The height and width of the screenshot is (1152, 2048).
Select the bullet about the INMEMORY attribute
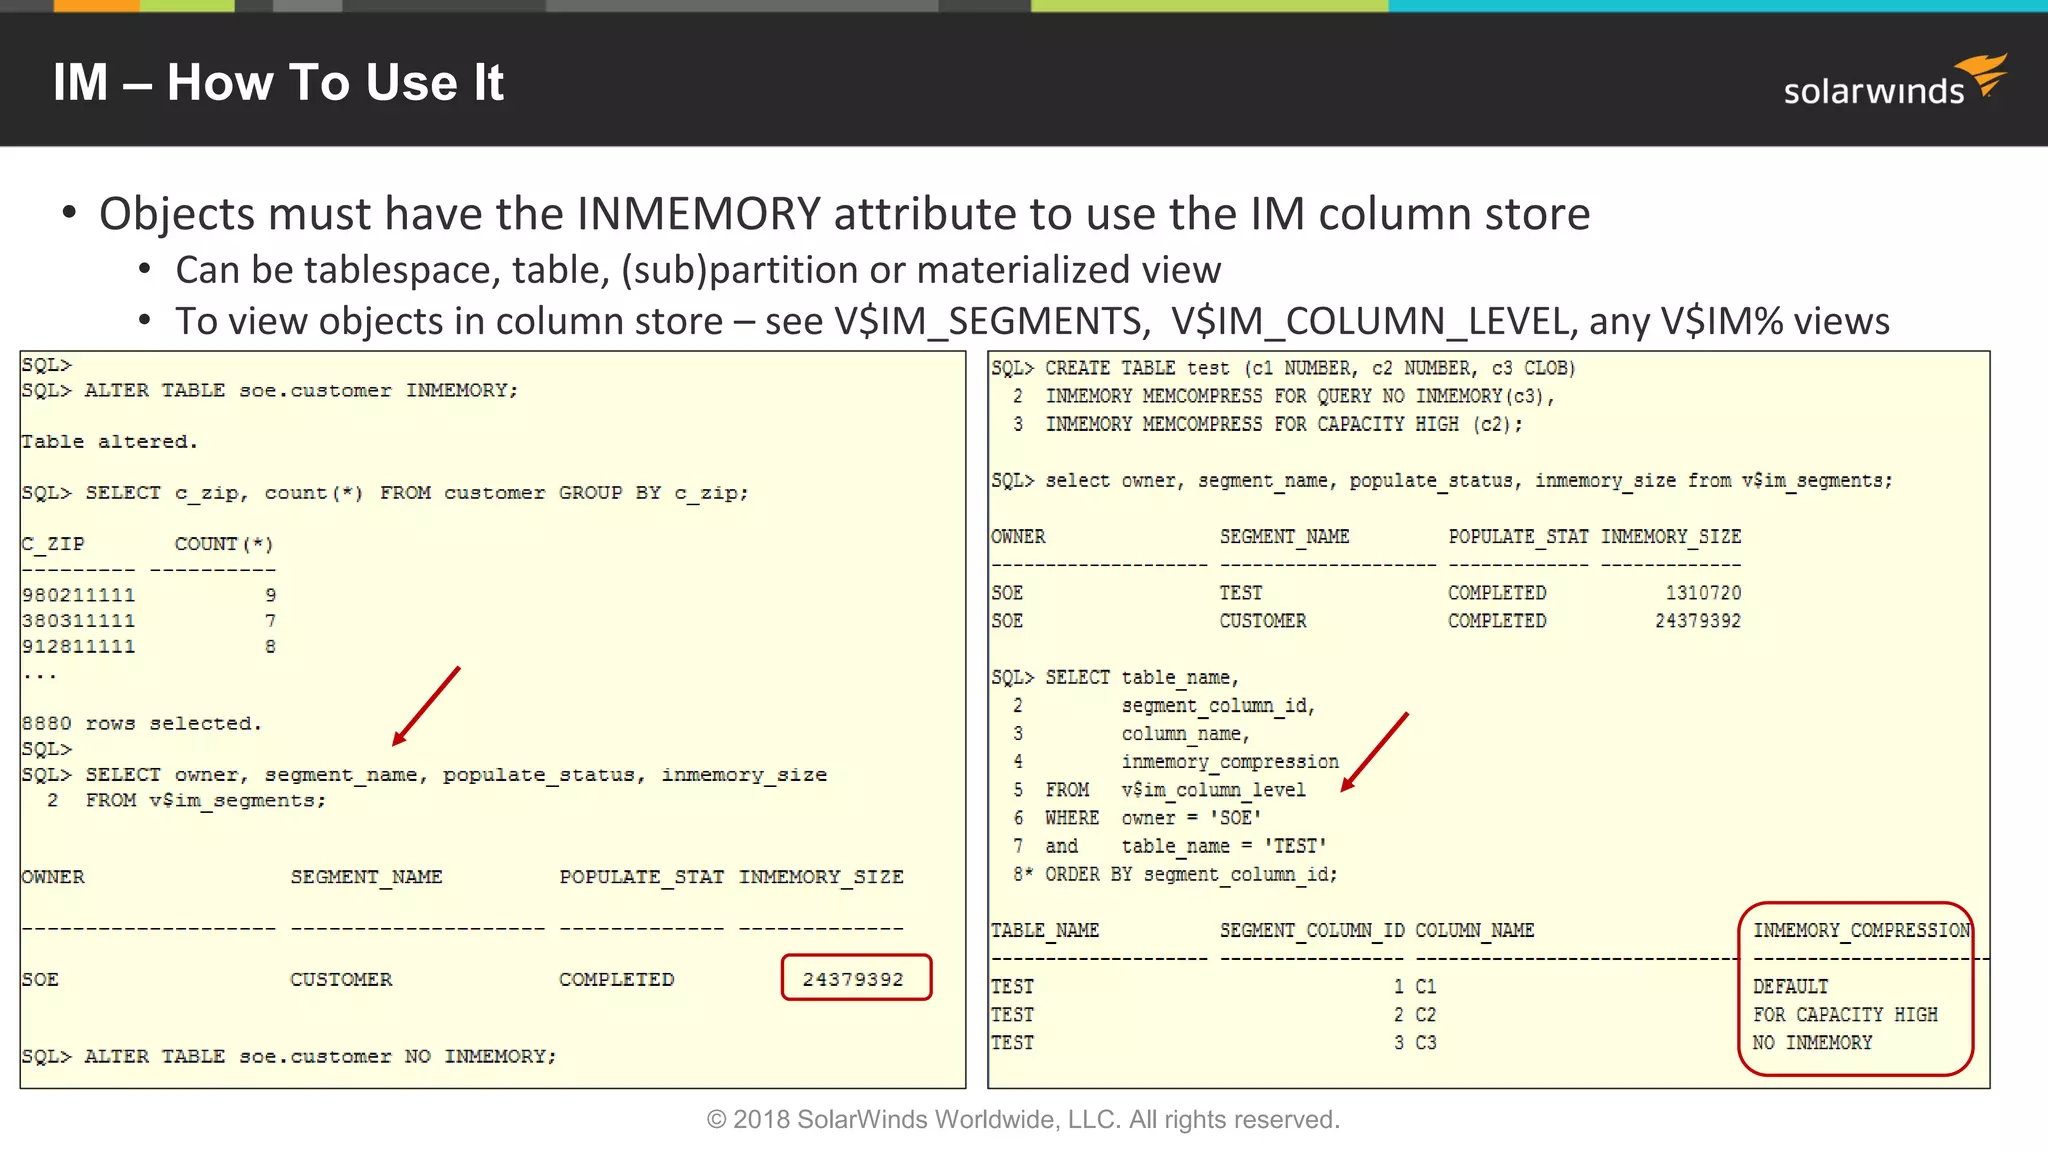[x=844, y=214]
